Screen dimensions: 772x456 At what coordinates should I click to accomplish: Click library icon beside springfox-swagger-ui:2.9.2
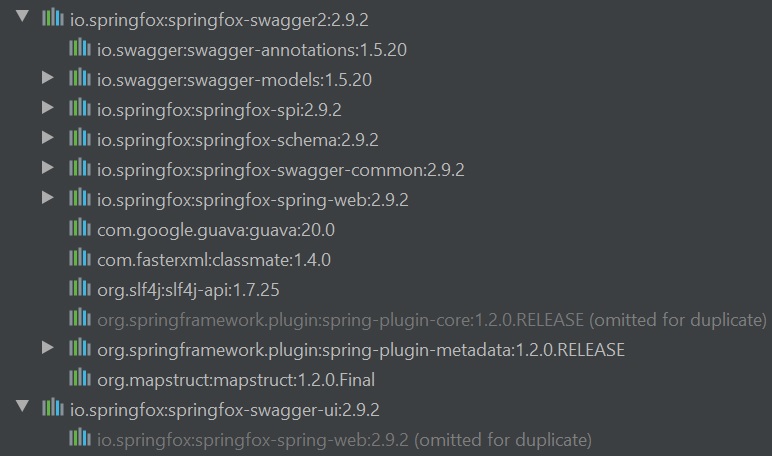point(53,409)
